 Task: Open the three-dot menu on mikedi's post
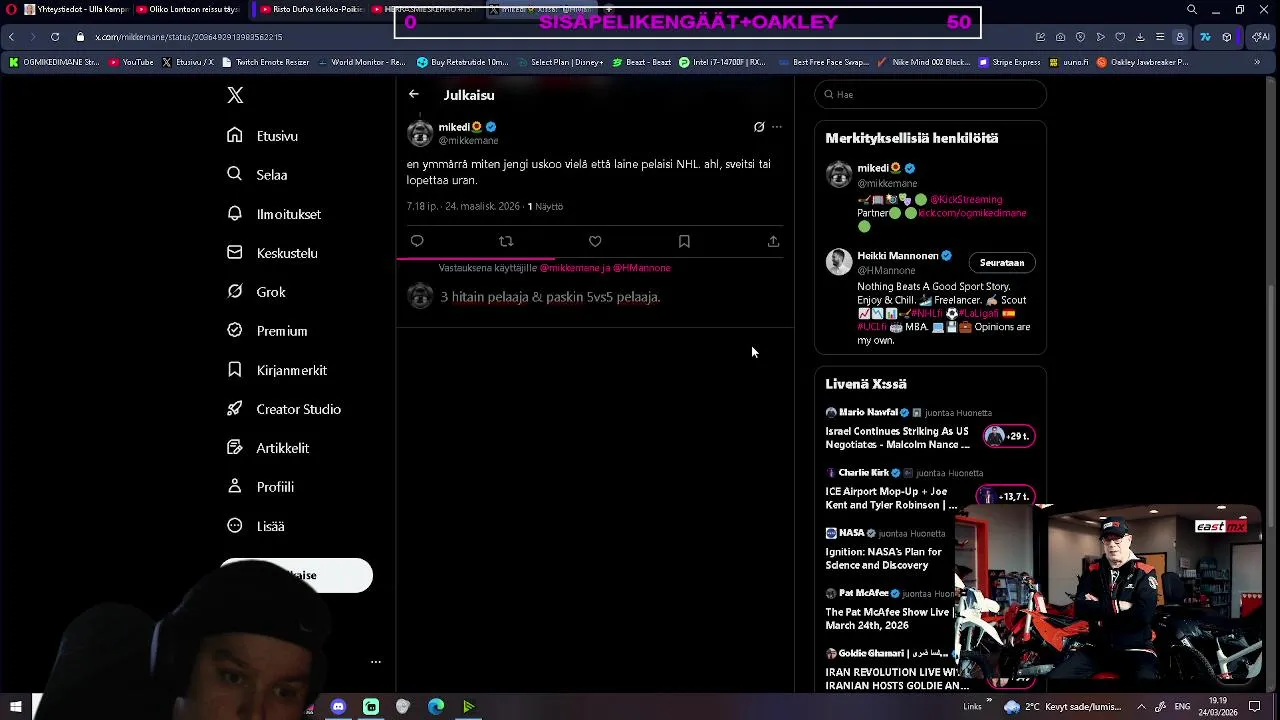point(777,127)
